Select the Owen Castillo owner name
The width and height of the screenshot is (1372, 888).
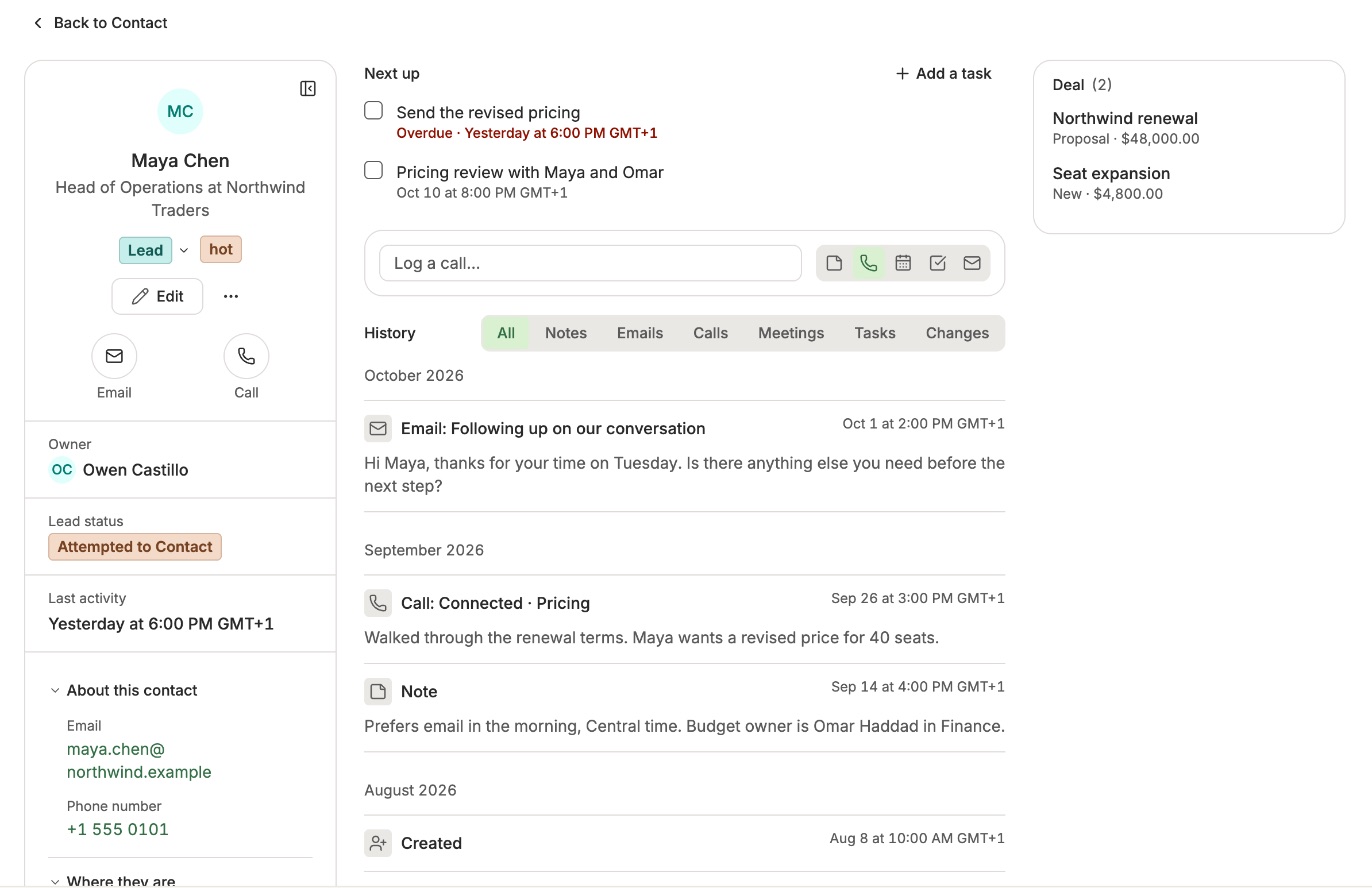(x=136, y=470)
